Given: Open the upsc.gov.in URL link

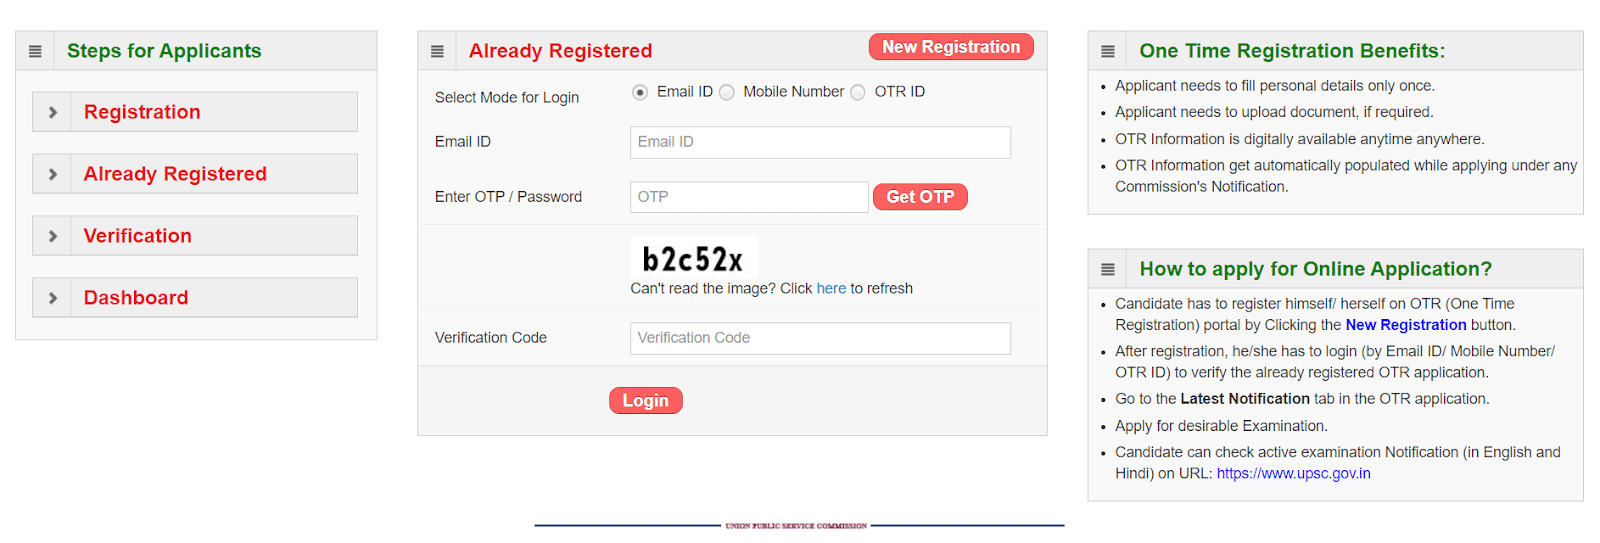Looking at the screenshot, I should click(1293, 473).
